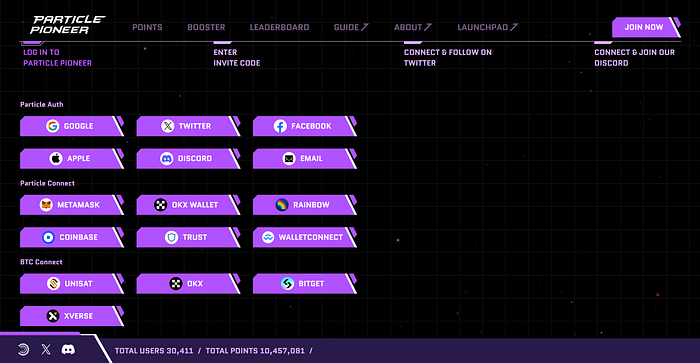This screenshot has width=700, height=363.
Task: Click the 'Particle Connect' section label
Action: click(x=47, y=183)
